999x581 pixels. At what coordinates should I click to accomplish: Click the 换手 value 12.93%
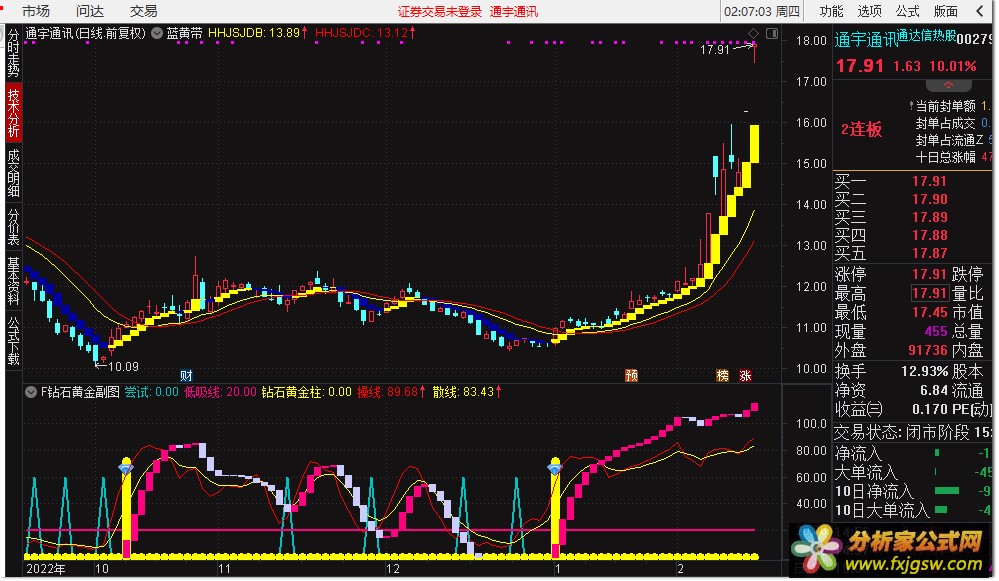click(x=924, y=371)
